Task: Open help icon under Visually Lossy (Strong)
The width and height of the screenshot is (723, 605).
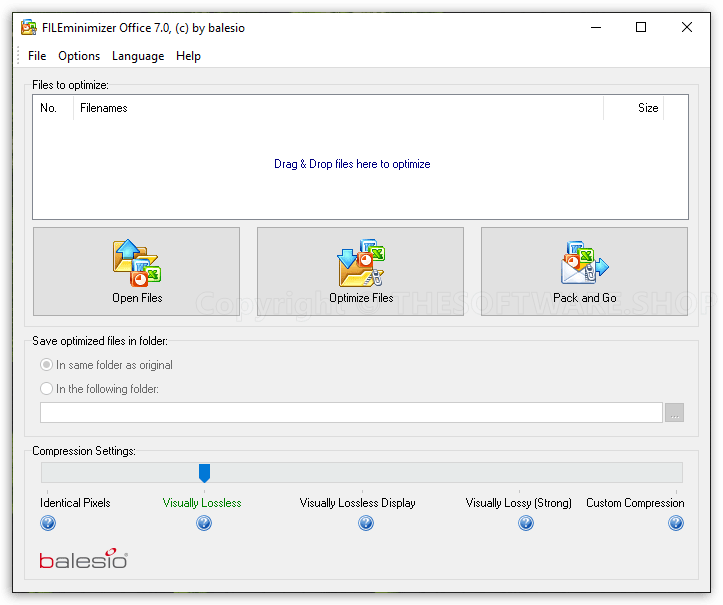Action: (x=526, y=523)
